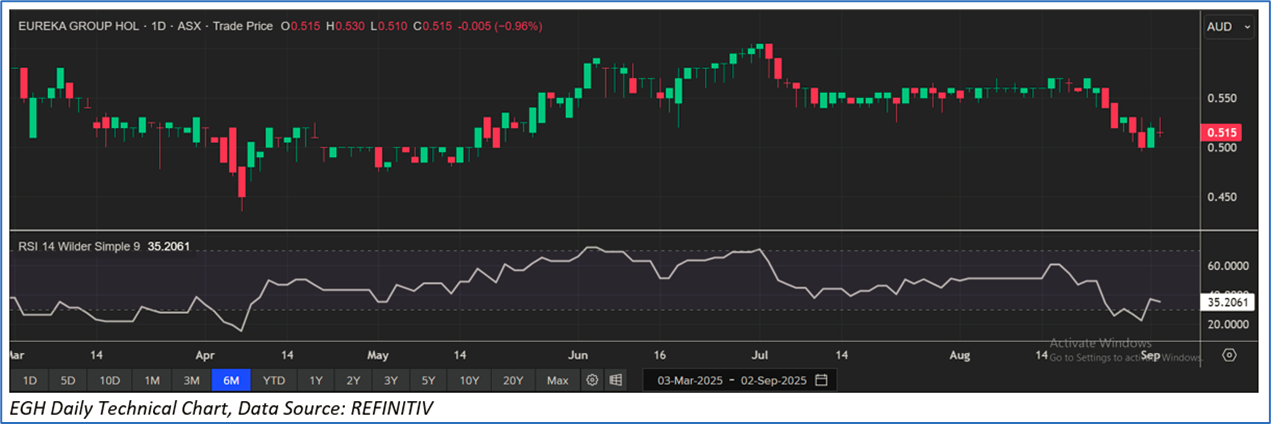
Task: Show year-to-date with YTD button
Action: [x=274, y=380]
